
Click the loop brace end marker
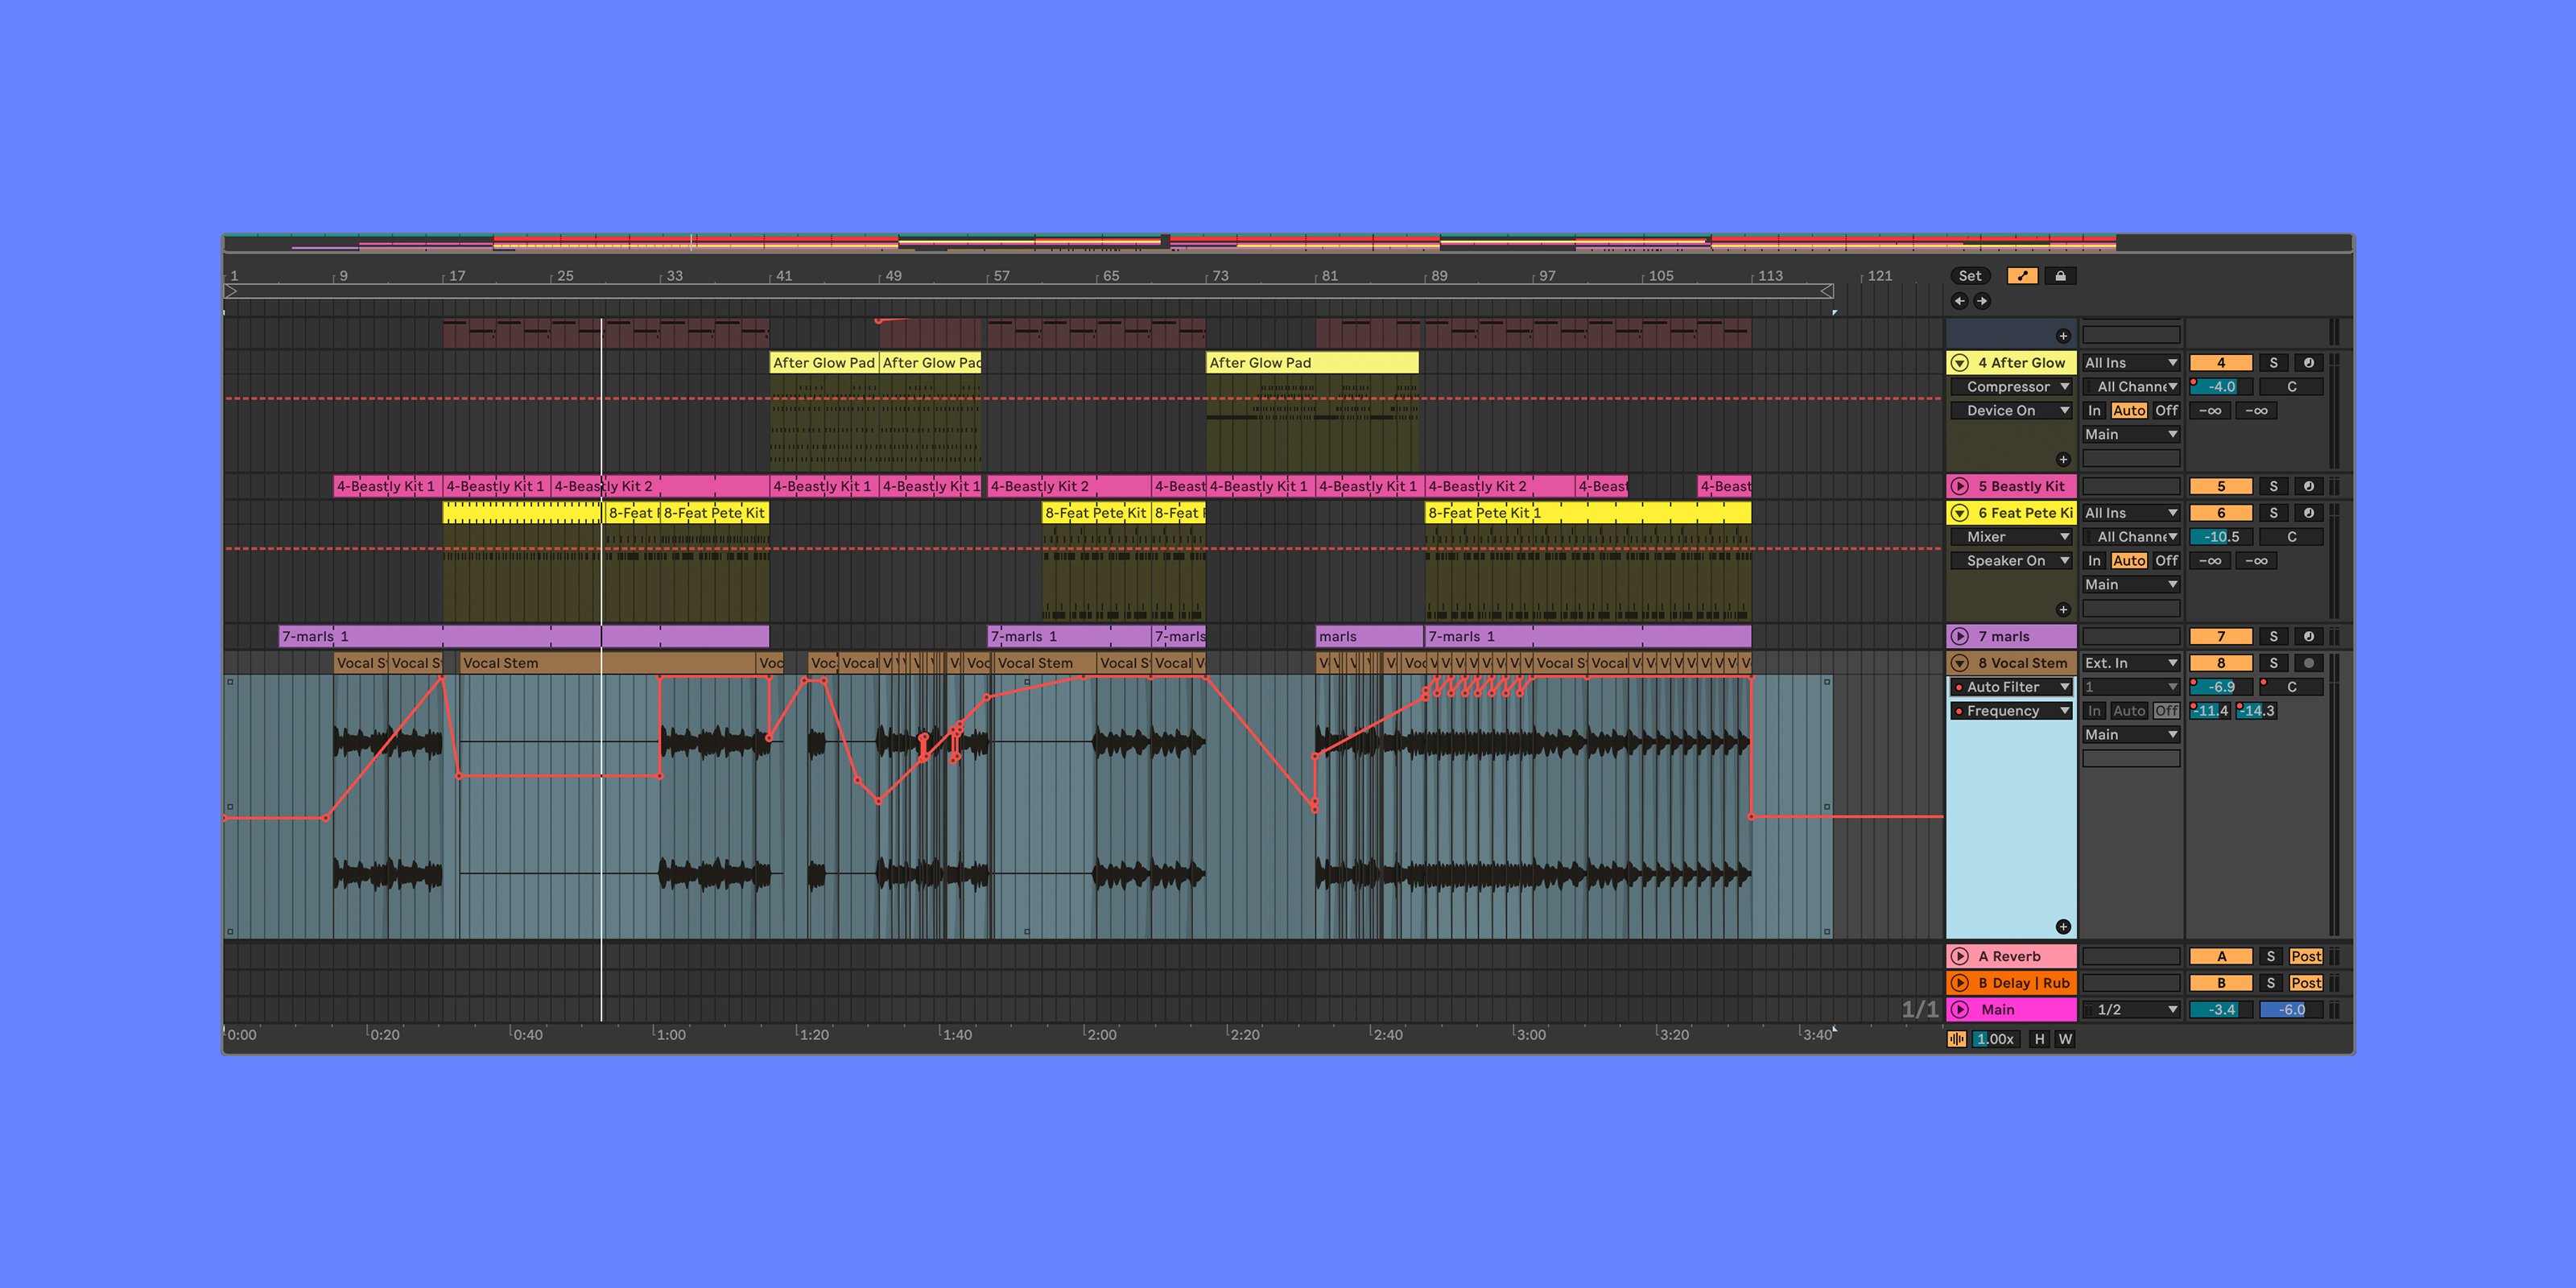point(1827,291)
